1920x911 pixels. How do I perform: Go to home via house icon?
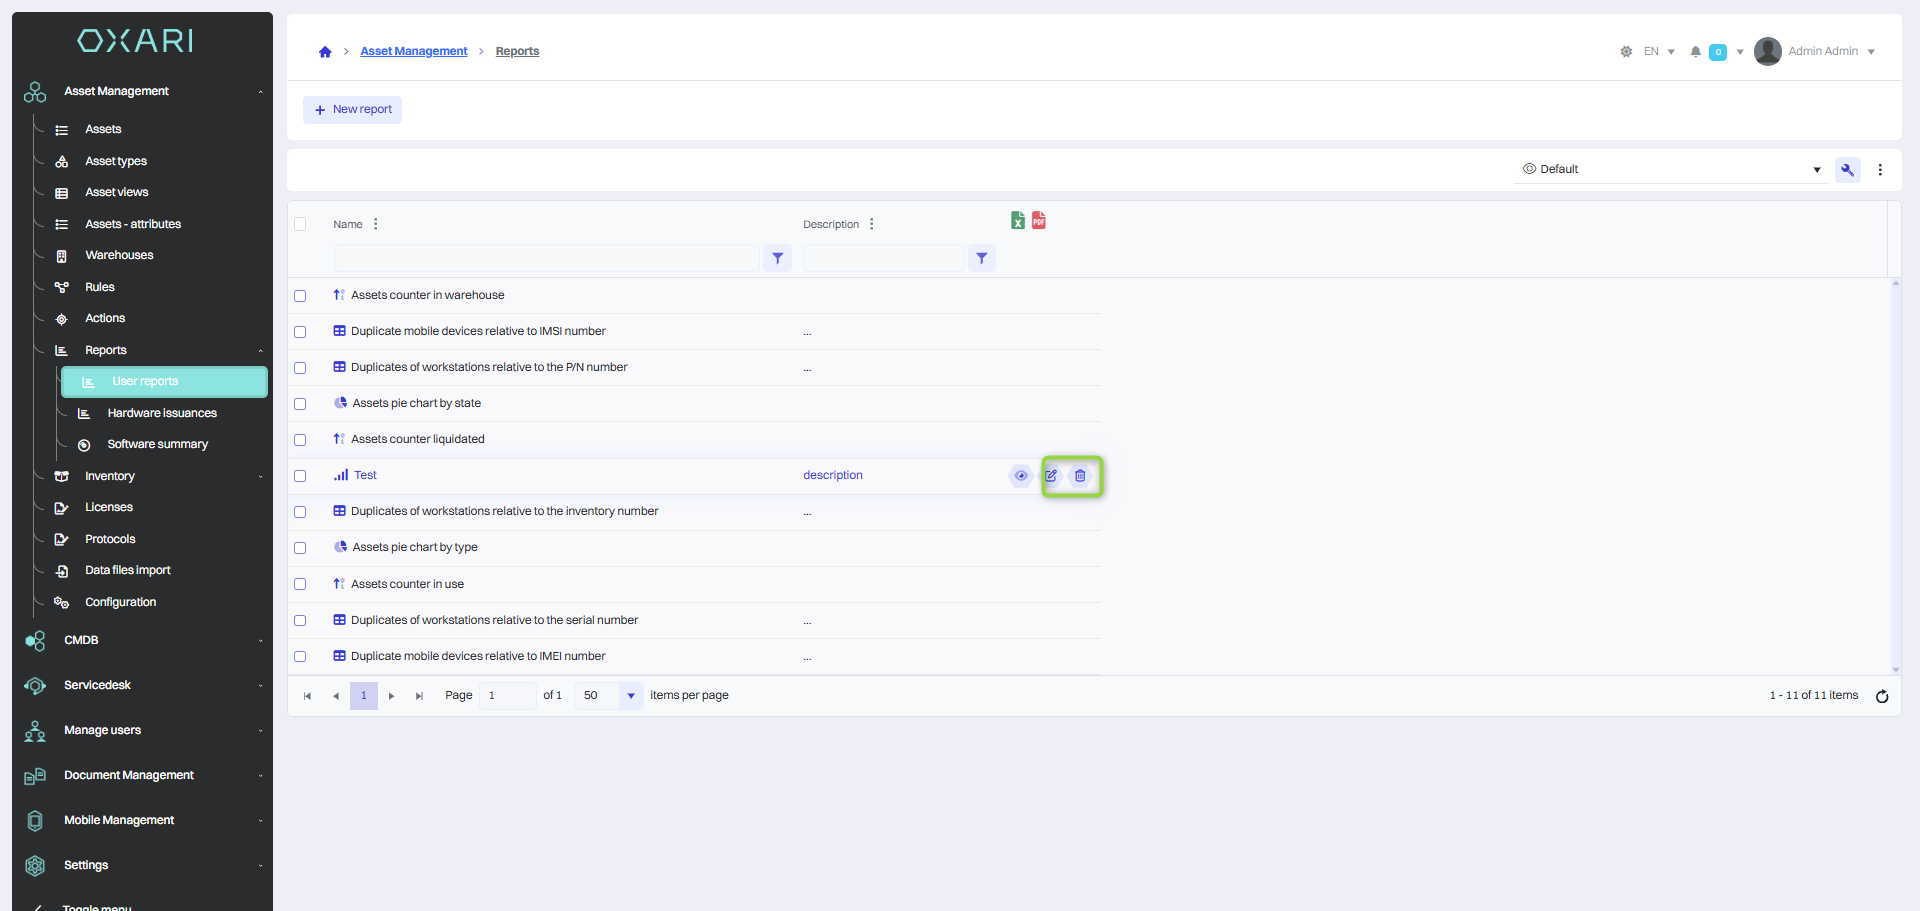coord(325,52)
